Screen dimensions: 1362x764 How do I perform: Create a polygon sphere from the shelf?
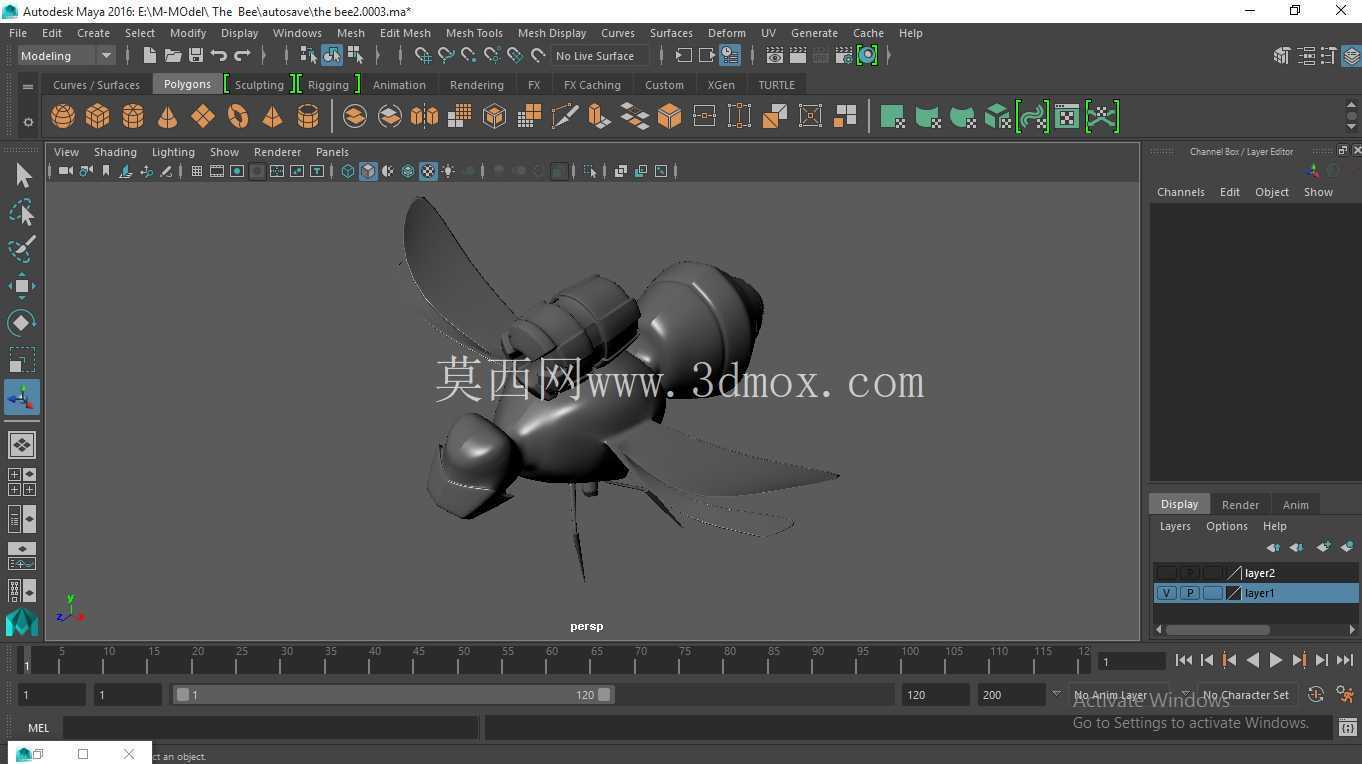pos(63,117)
